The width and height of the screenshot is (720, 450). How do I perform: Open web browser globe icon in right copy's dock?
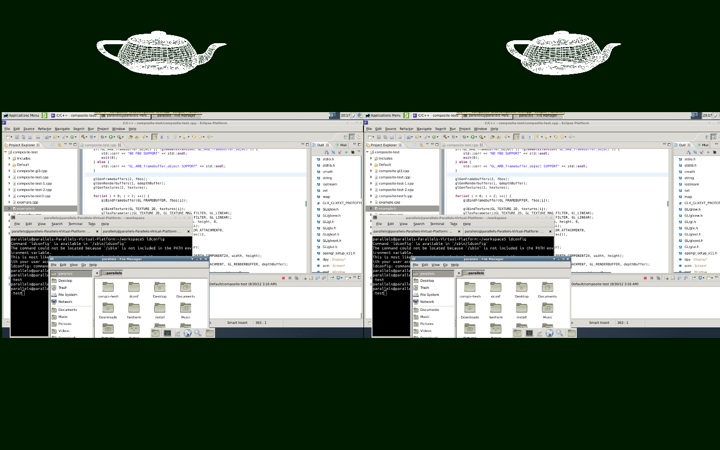(x=550, y=333)
